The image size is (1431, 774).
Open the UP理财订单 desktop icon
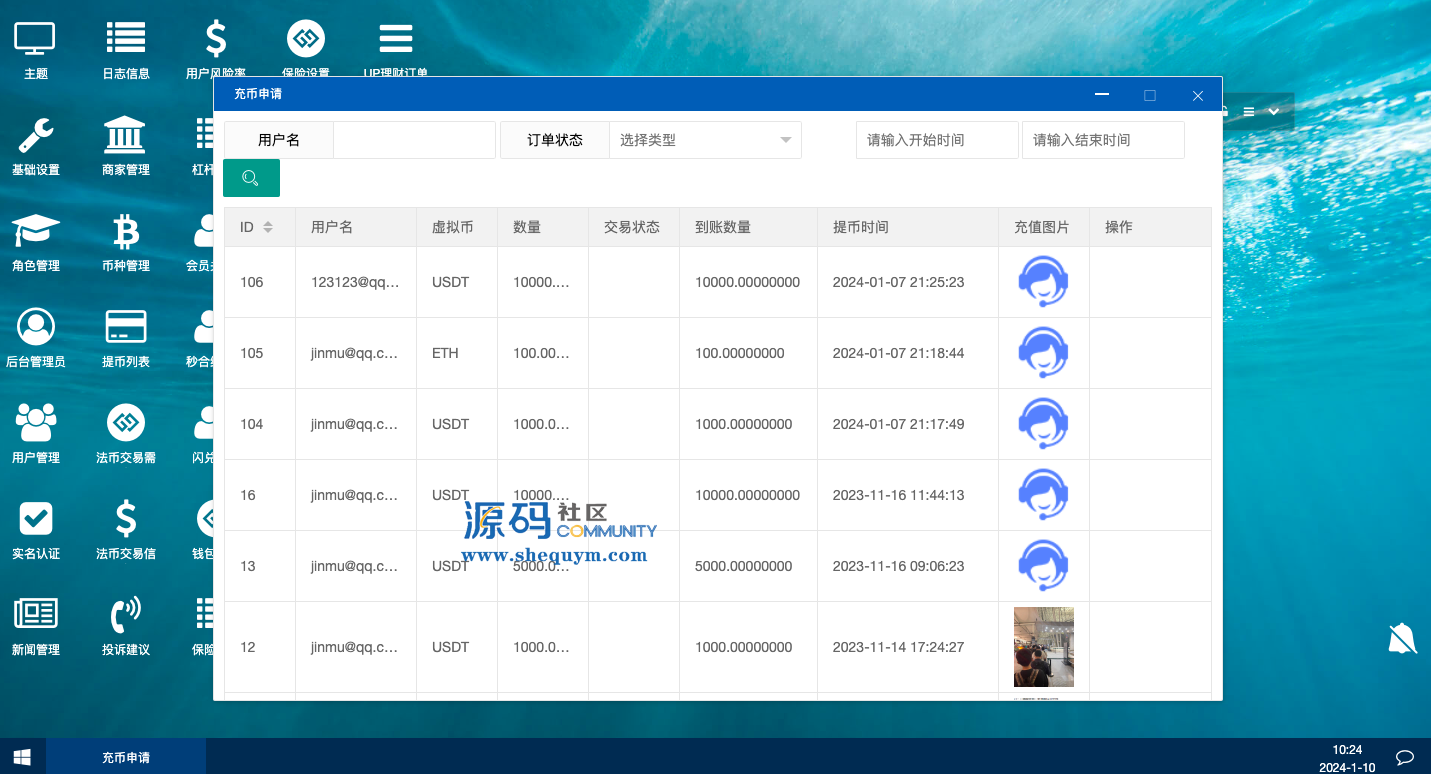coord(396,39)
